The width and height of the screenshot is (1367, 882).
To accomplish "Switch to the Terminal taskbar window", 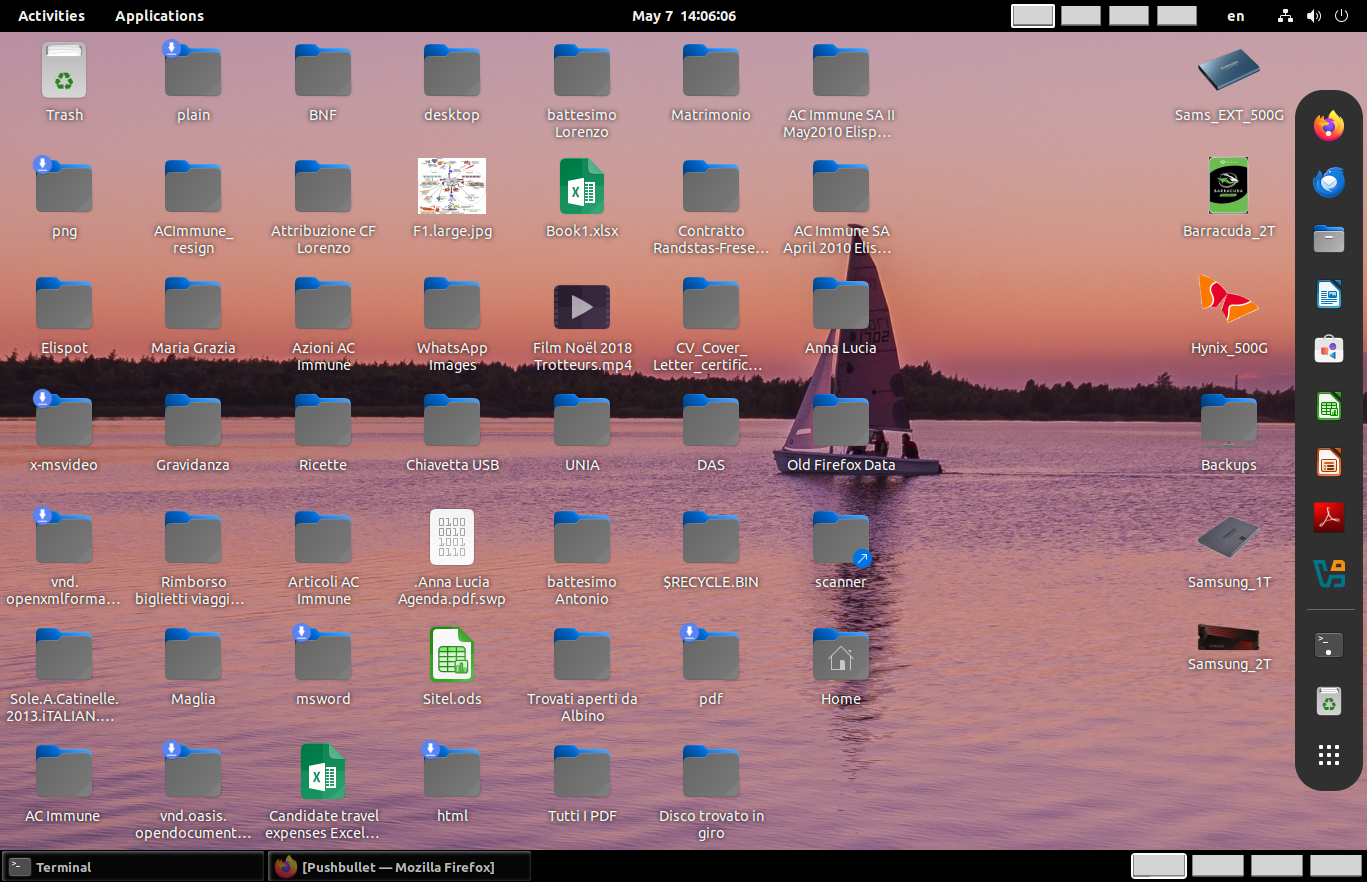I will 133,866.
